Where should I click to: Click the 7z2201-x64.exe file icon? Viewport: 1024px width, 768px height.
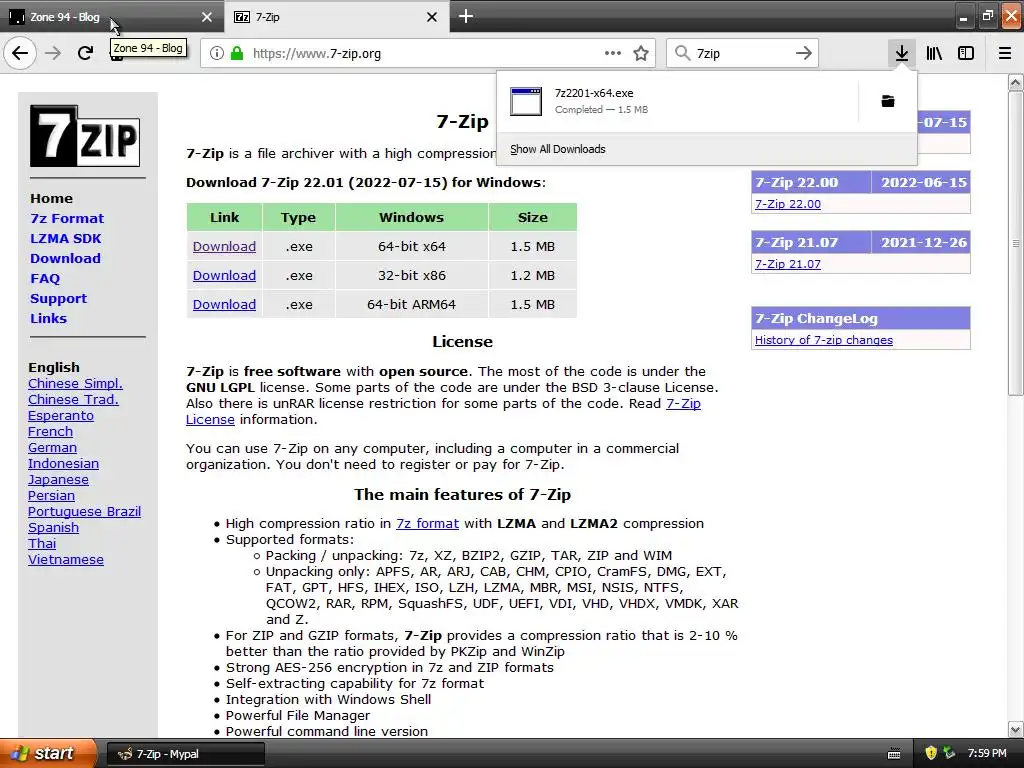click(x=526, y=101)
